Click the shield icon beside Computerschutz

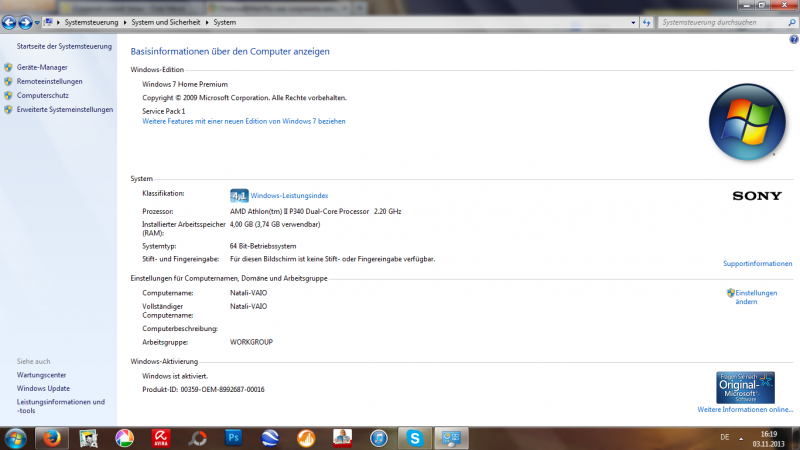(x=8, y=95)
